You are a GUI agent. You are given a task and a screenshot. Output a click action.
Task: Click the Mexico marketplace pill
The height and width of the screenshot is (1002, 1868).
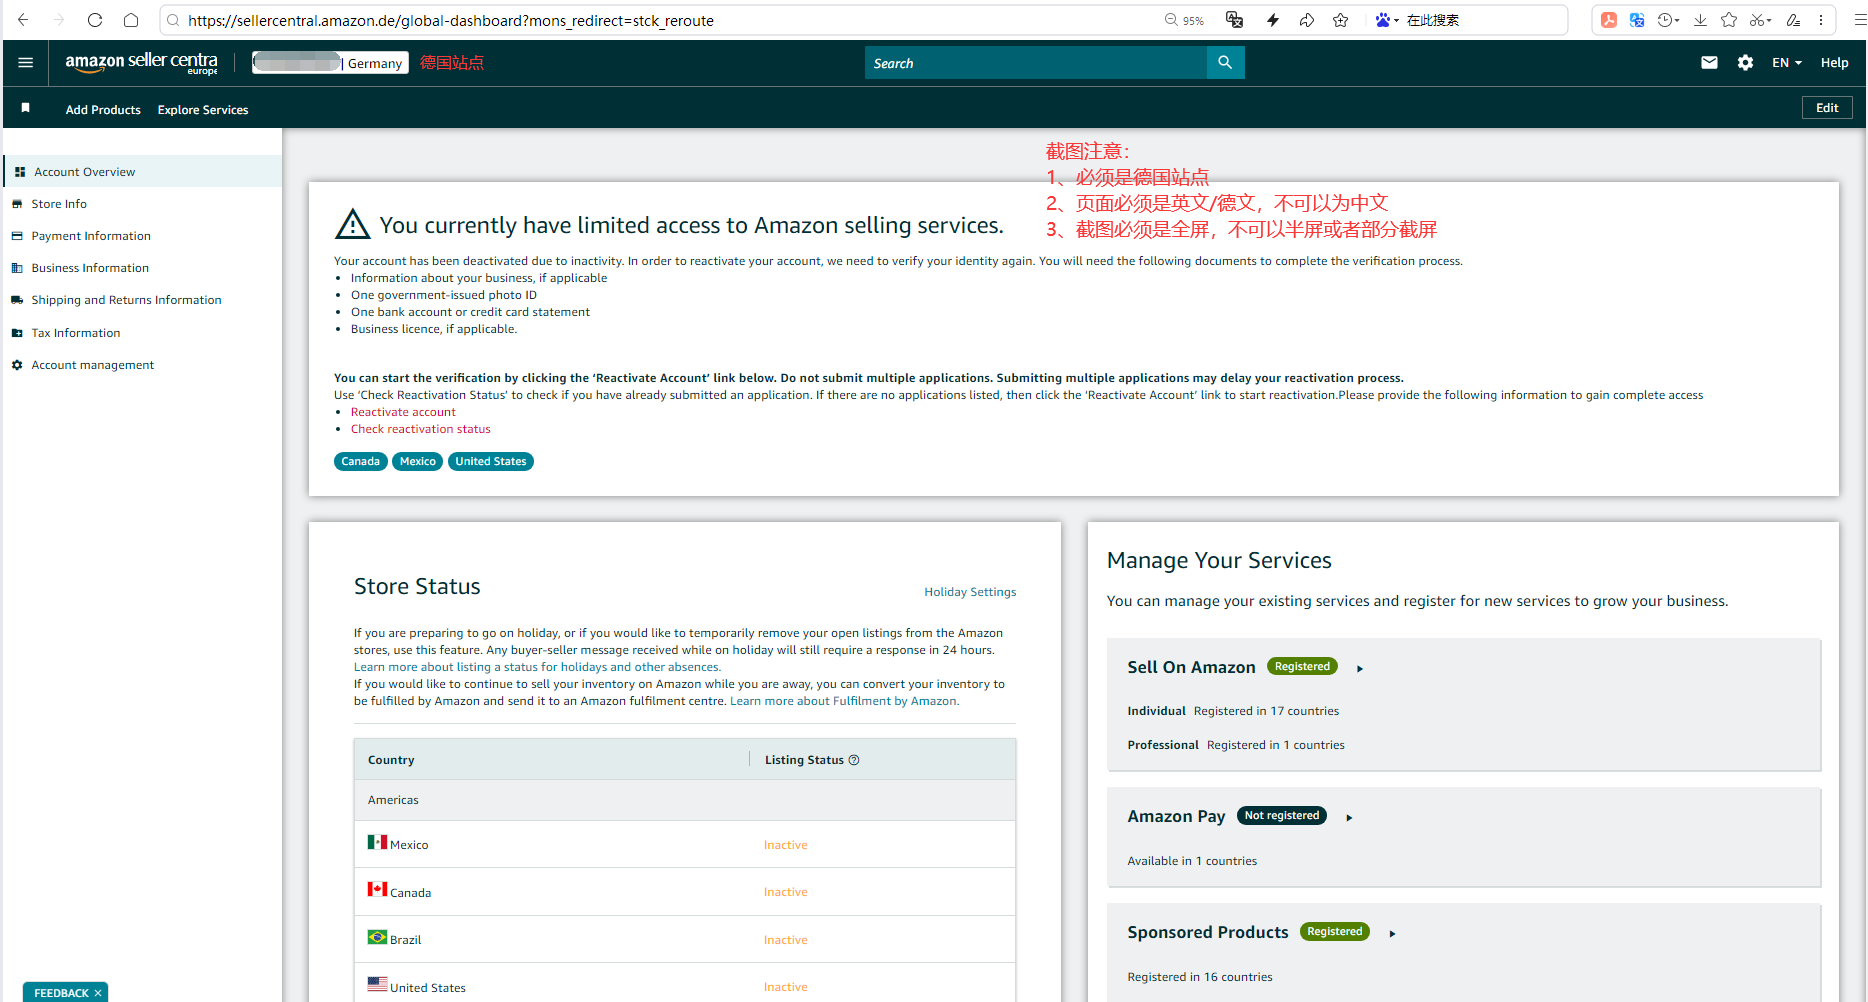(417, 461)
